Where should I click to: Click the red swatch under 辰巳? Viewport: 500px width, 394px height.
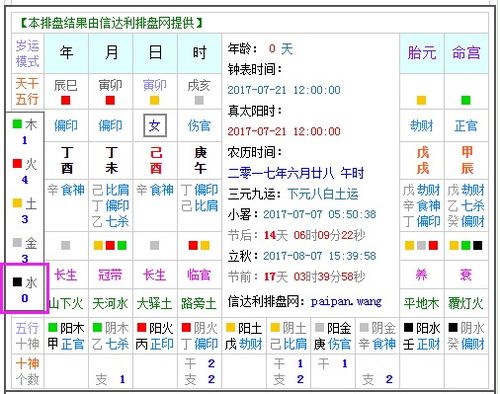(66, 100)
